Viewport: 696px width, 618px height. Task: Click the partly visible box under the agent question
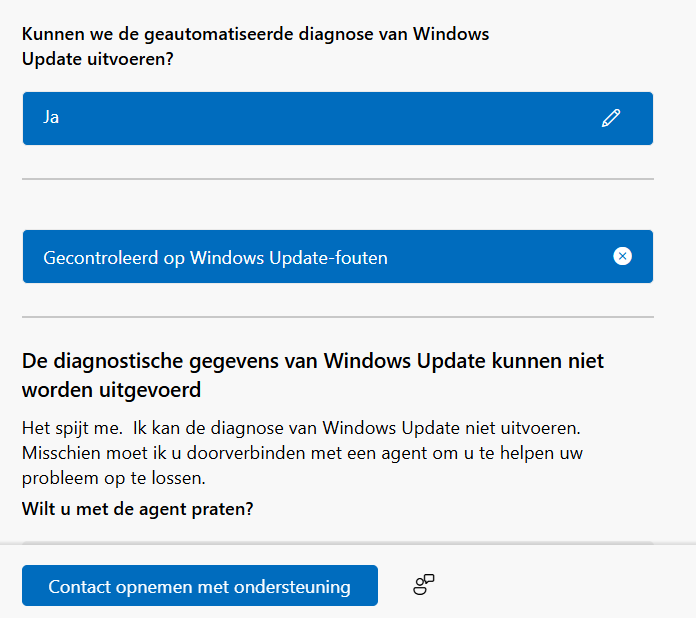point(337,543)
